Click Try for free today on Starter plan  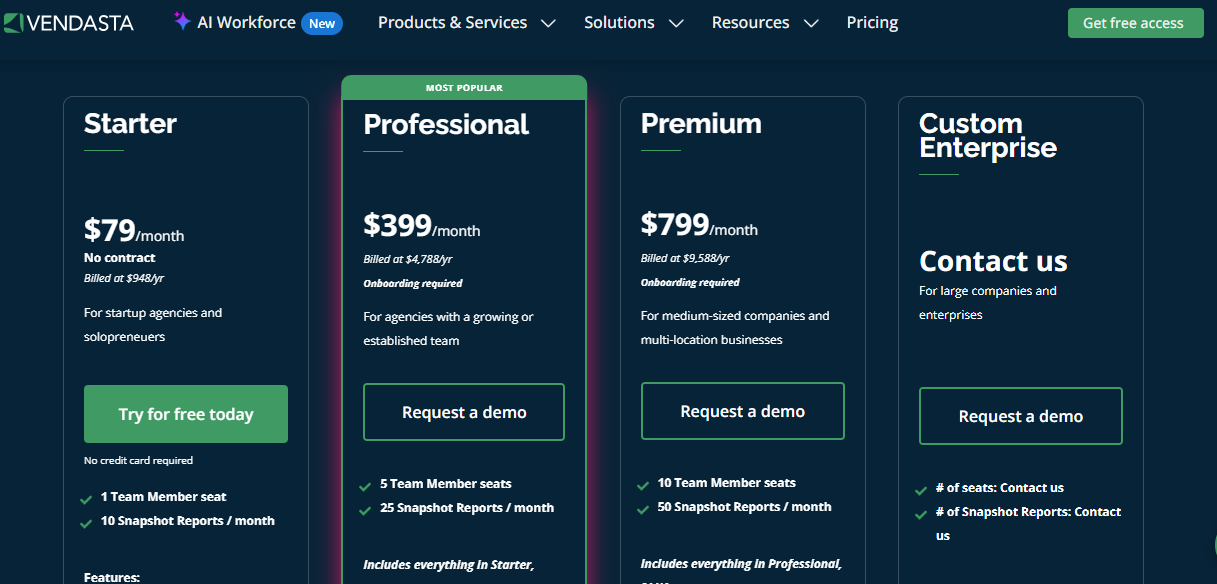(x=185, y=413)
